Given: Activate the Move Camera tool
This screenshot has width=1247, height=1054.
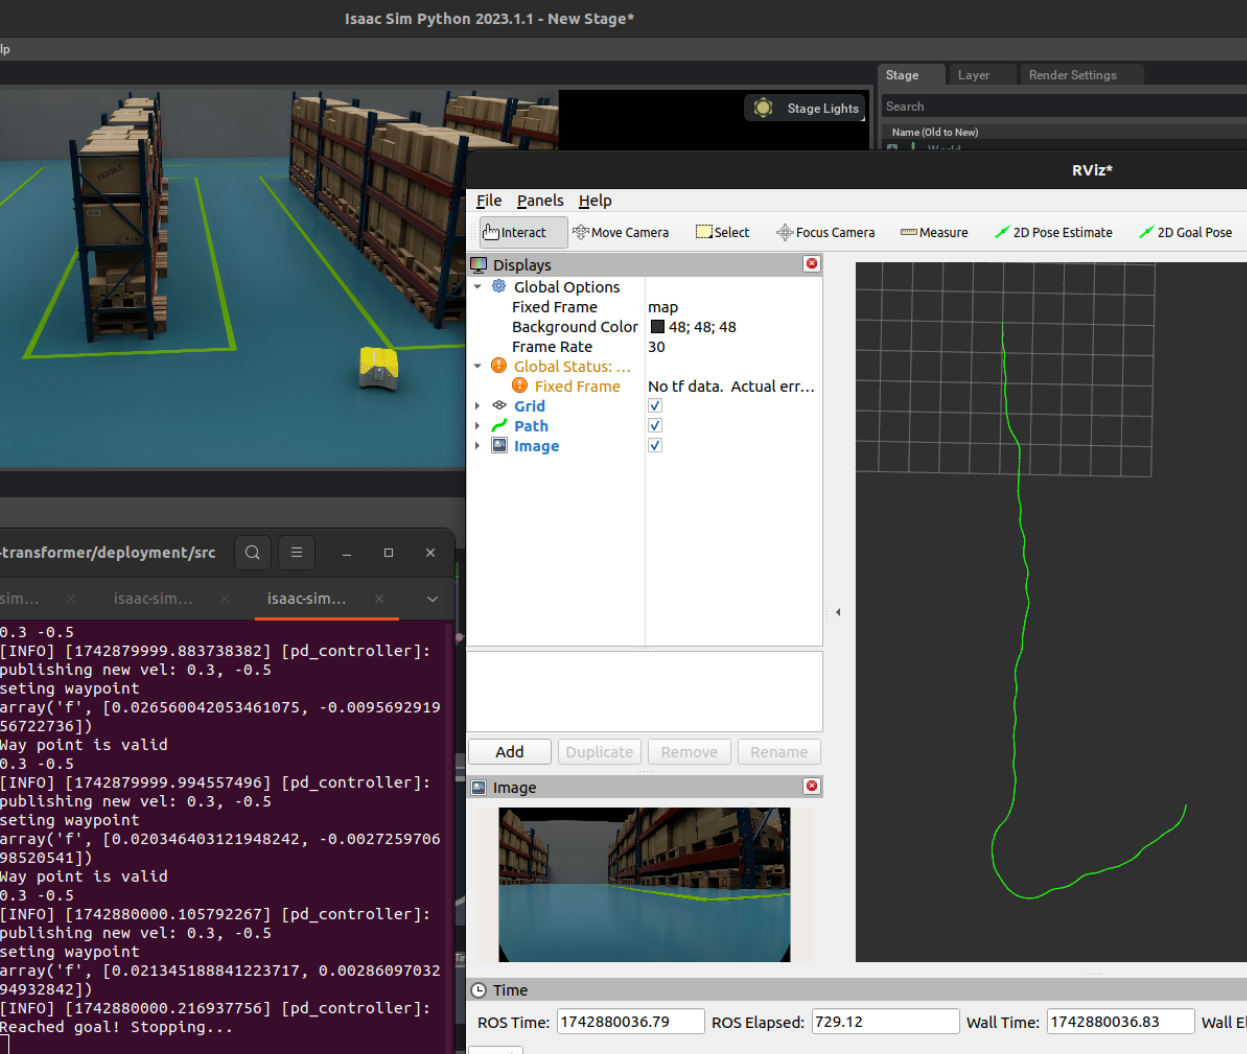Looking at the screenshot, I should pyautogui.click(x=620, y=232).
